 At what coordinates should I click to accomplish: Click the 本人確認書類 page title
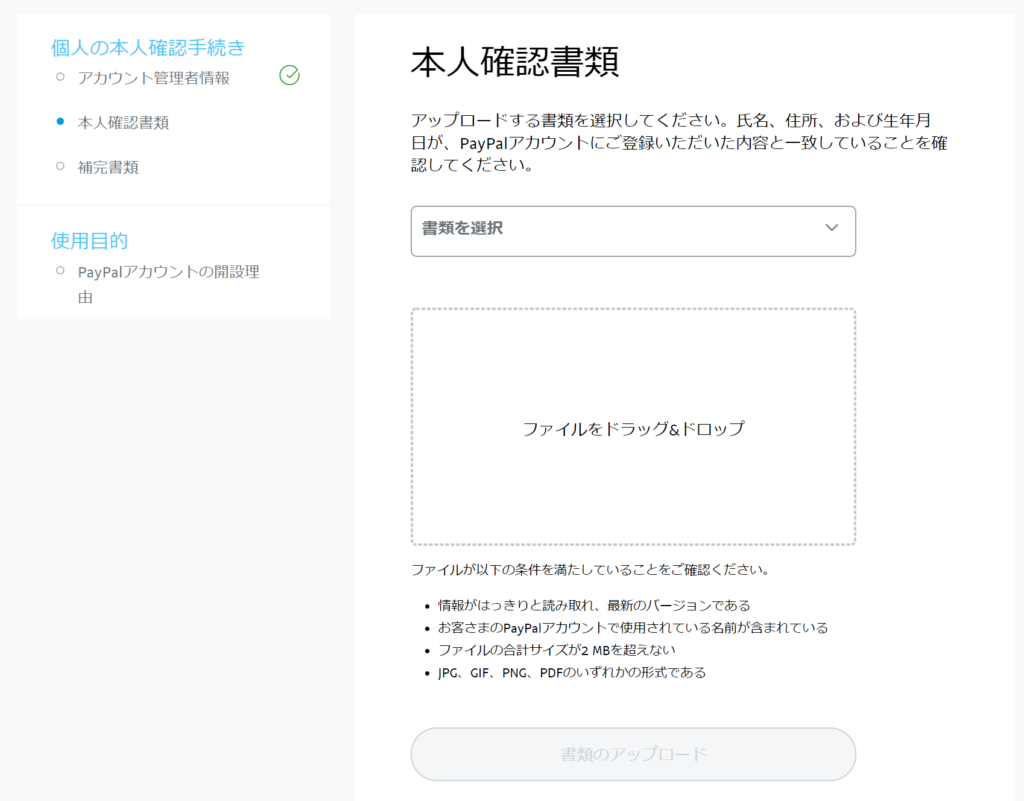(x=514, y=61)
